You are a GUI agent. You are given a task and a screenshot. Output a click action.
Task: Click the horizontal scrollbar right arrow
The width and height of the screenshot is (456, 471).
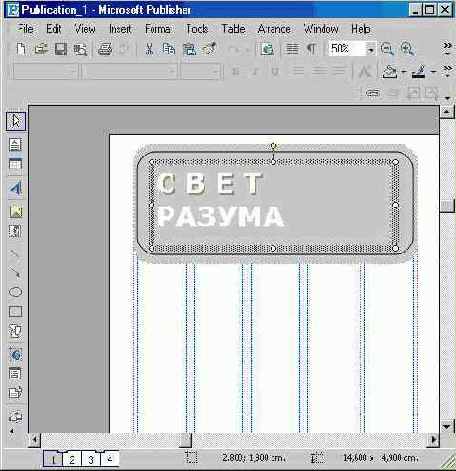click(433, 440)
